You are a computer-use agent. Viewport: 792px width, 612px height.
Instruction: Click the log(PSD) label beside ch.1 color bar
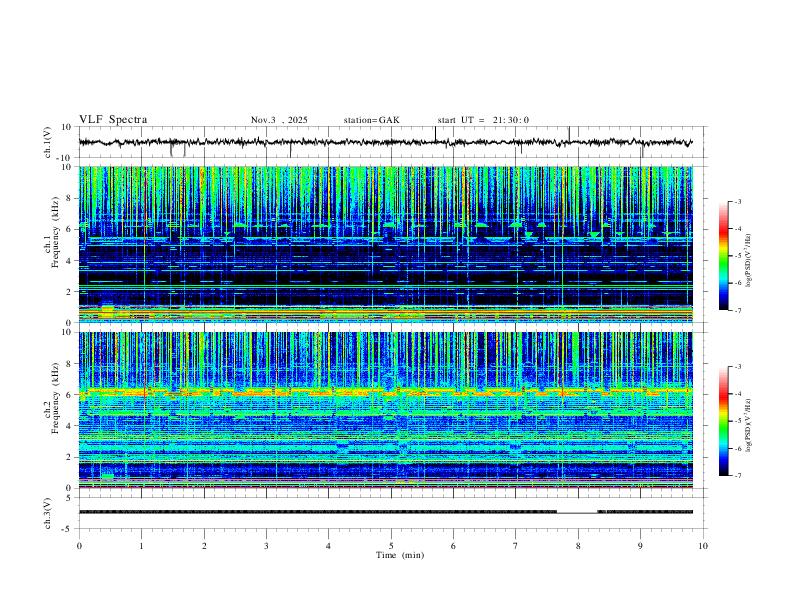point(749,261)
